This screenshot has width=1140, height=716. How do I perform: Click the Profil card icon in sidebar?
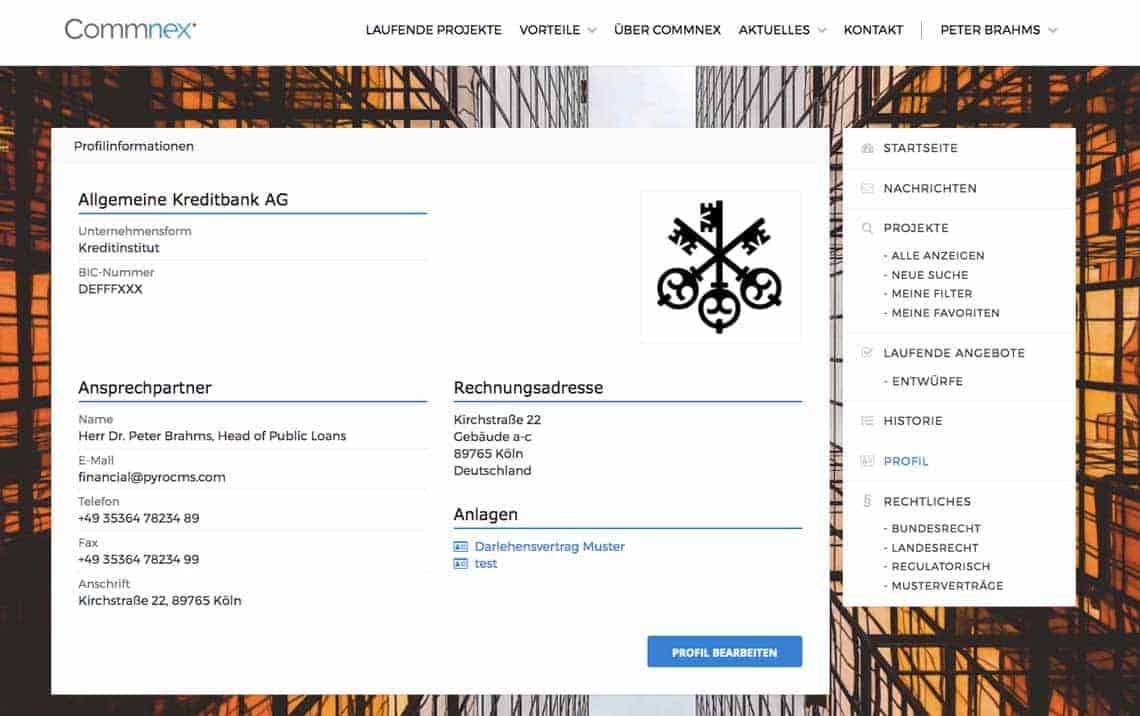(x=867, y=461)
